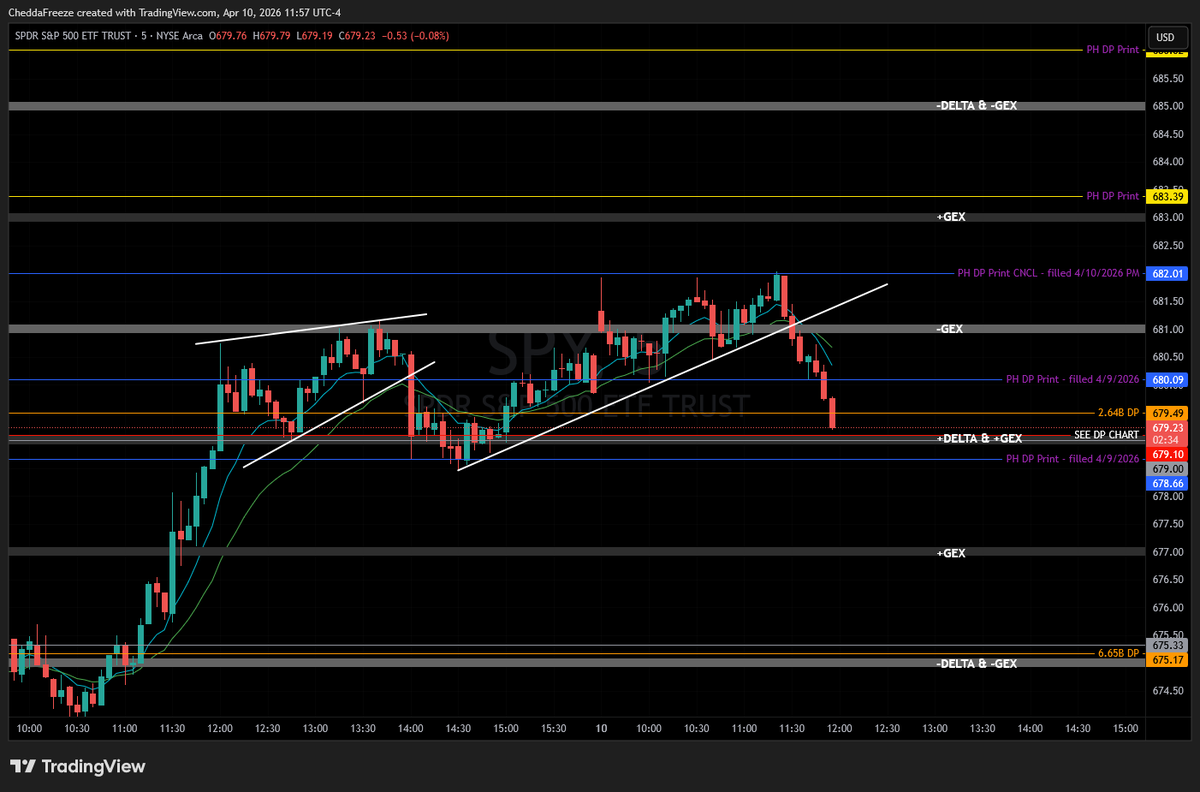The width and height of the screenshot is (1200, 792).
Task: Click the O679.76 open value in legend
Action: point(229,36)
